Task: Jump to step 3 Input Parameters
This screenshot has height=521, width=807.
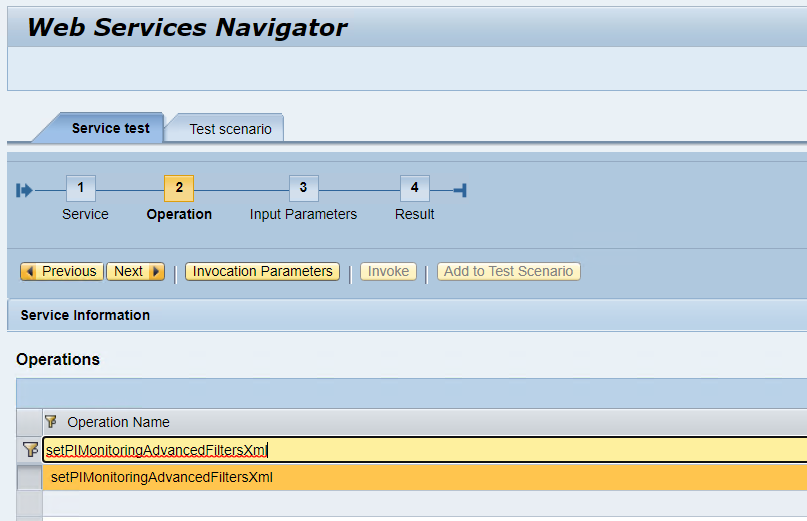Action: coord(303,188)
